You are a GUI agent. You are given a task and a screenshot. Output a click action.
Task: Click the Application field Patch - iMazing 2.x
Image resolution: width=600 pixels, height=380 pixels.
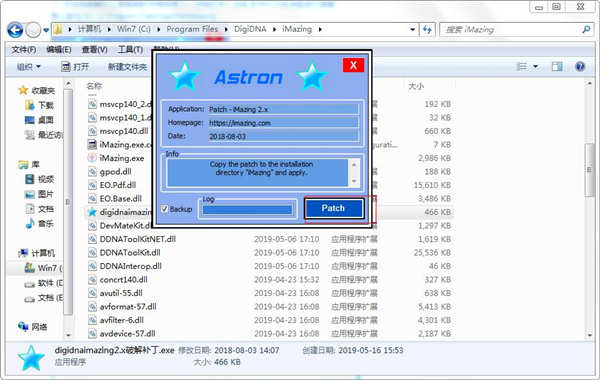point(283,109)
